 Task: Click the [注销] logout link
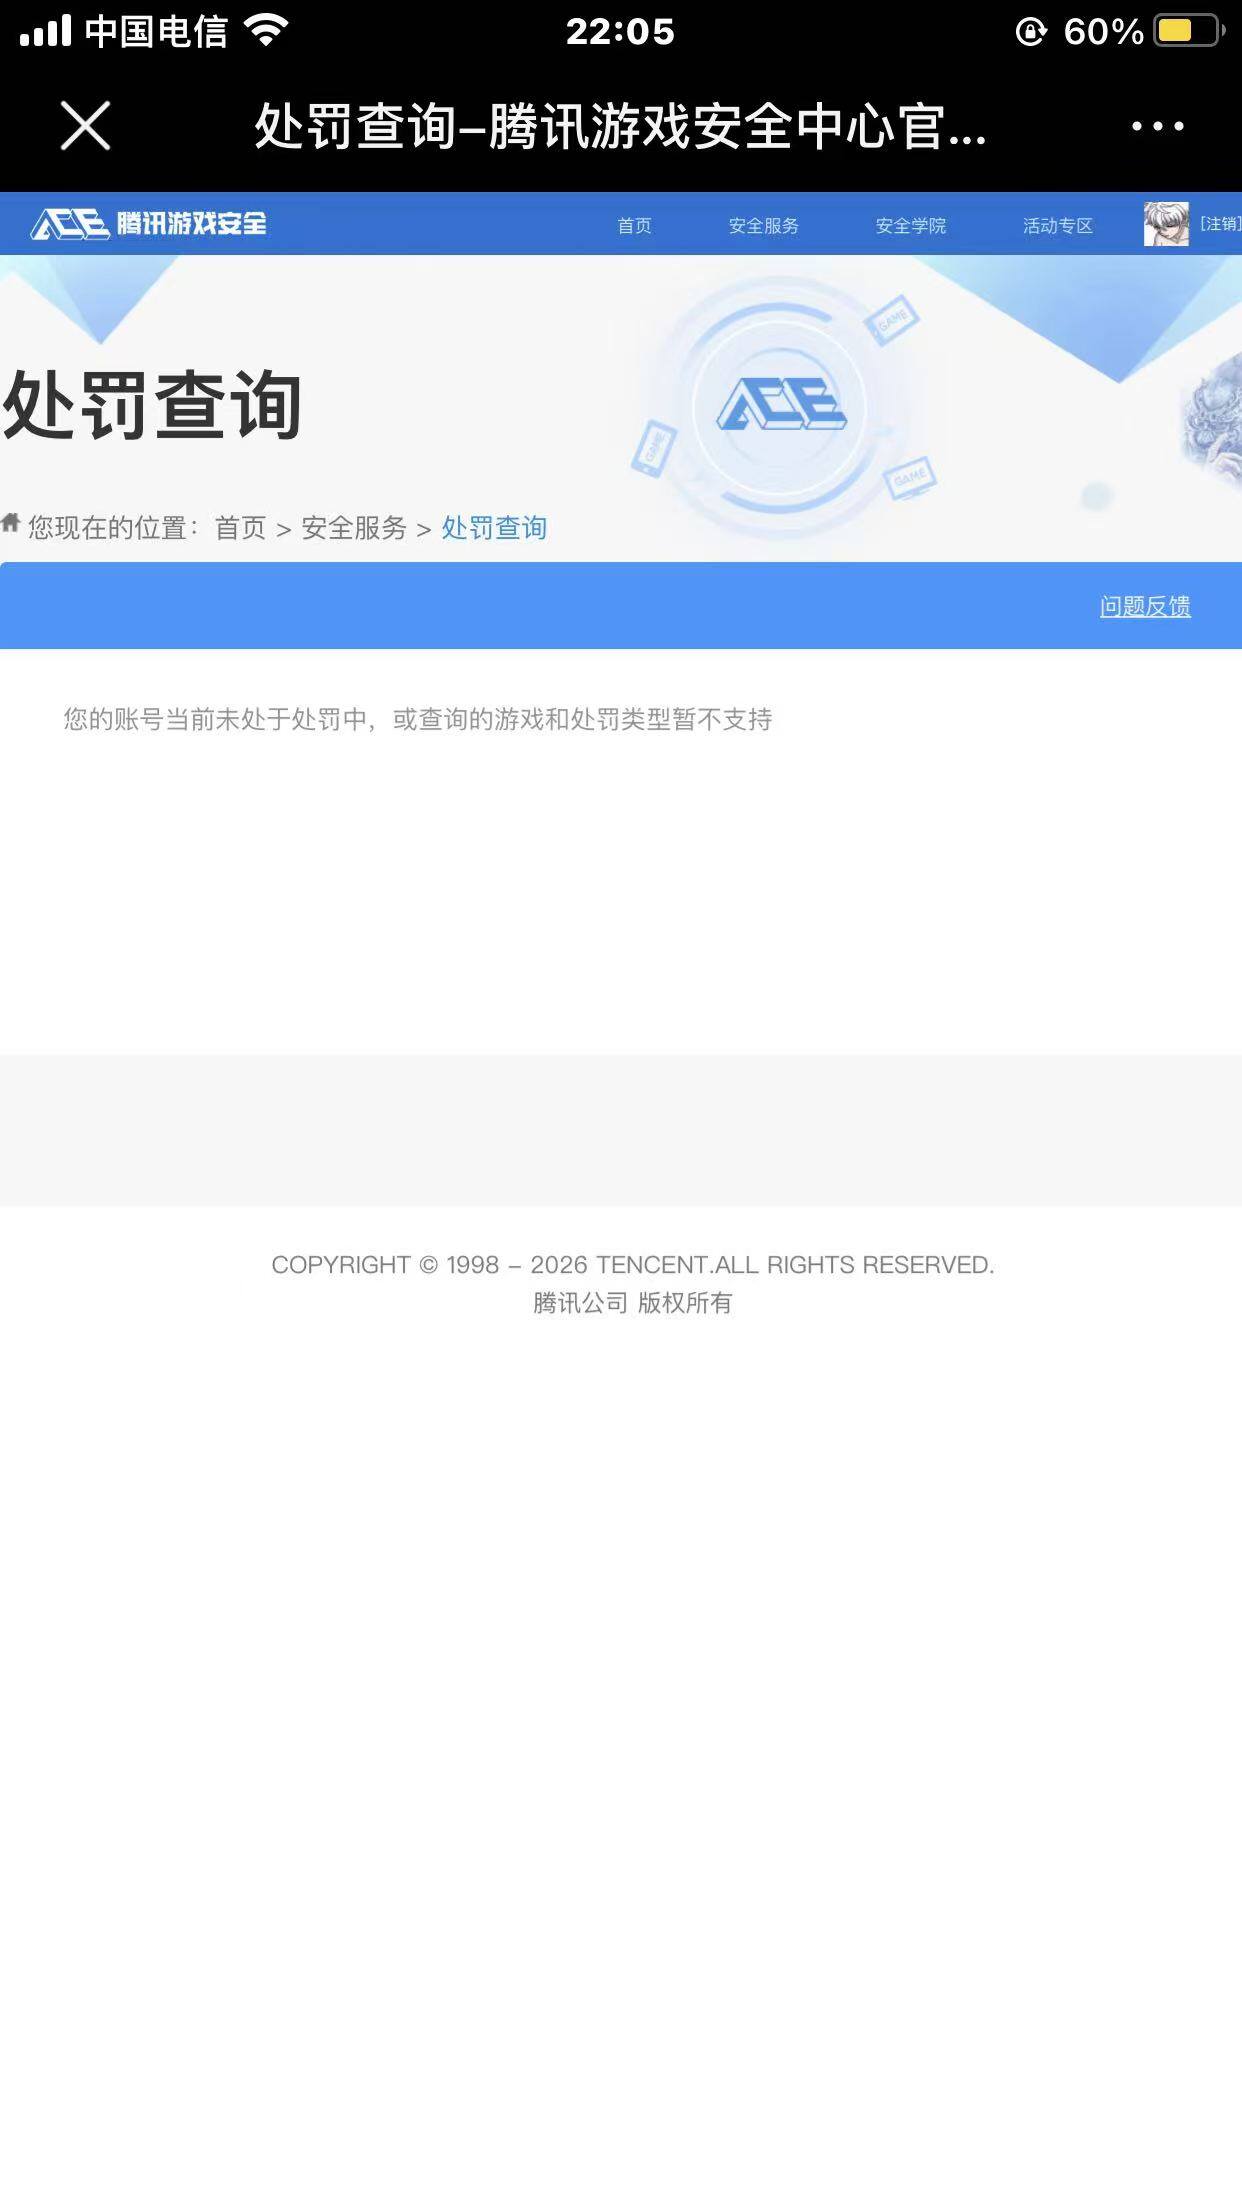1220,224
